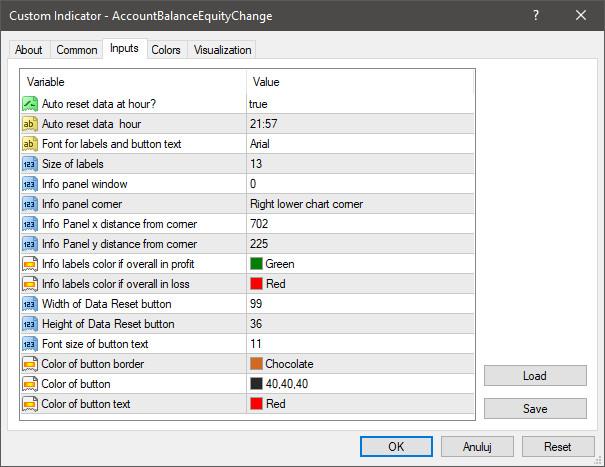Click the integer icon for Info Panel x distance

[x=30, y=224]
